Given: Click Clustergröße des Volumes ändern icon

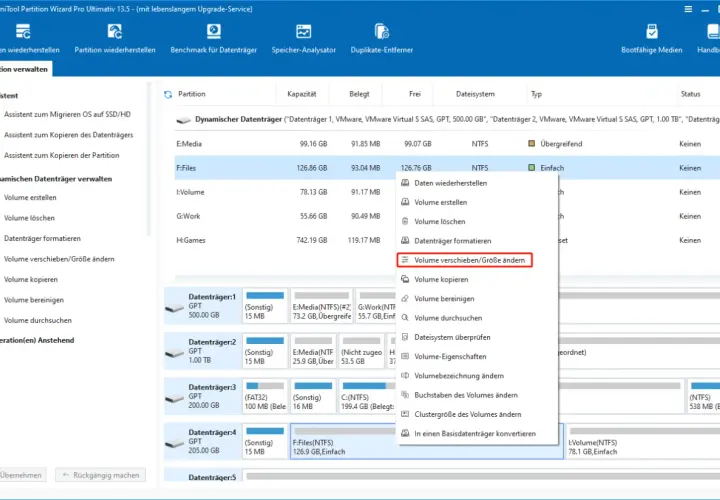Looking at the screenshot, I should pos(405,414).
